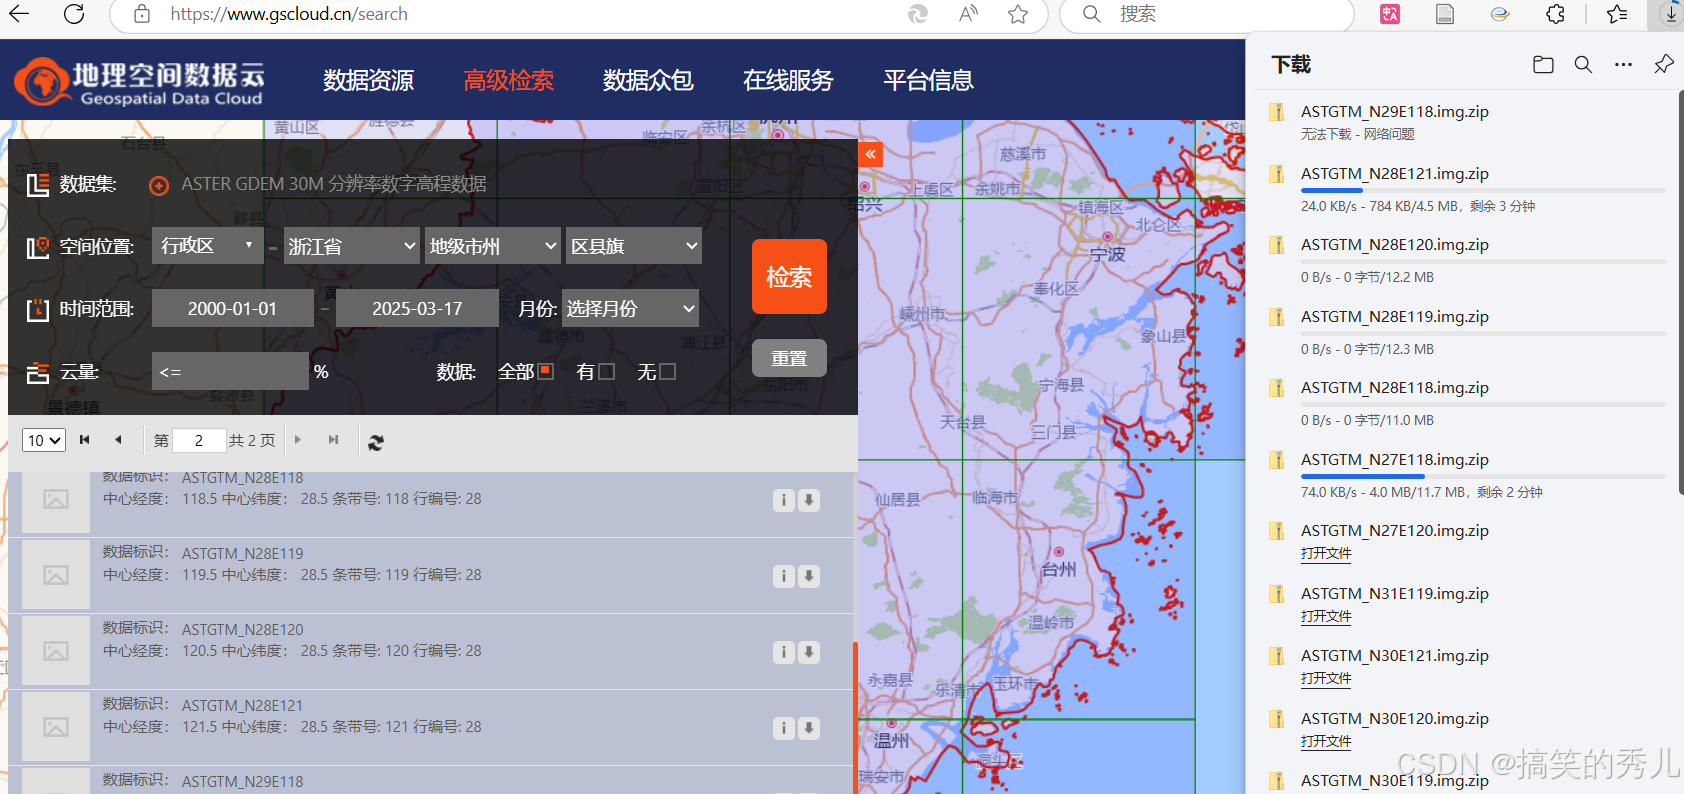Reload the page with the refresh icon
Image resolution: width=1684 pixels, height=794 pixels.
tap(74, 14)
